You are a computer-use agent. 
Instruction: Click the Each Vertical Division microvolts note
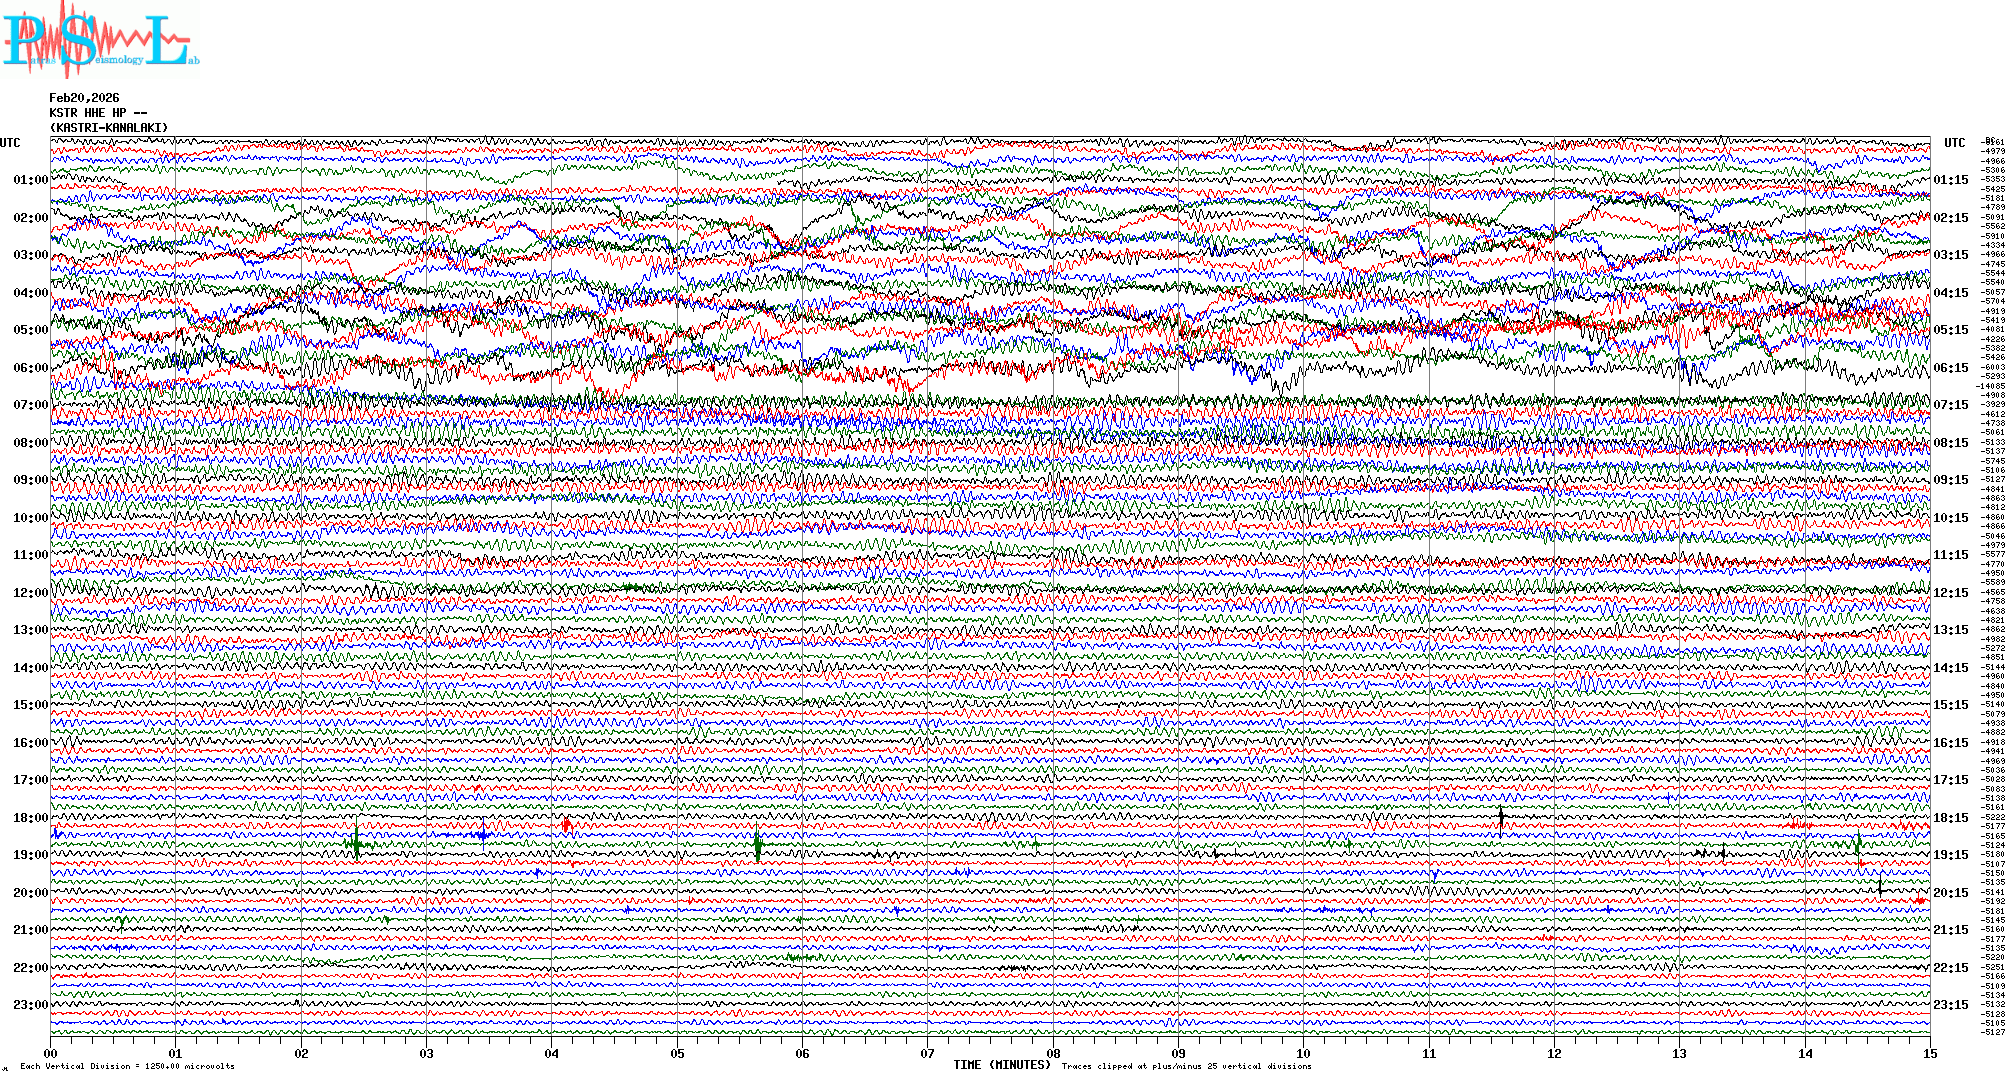127,1066
